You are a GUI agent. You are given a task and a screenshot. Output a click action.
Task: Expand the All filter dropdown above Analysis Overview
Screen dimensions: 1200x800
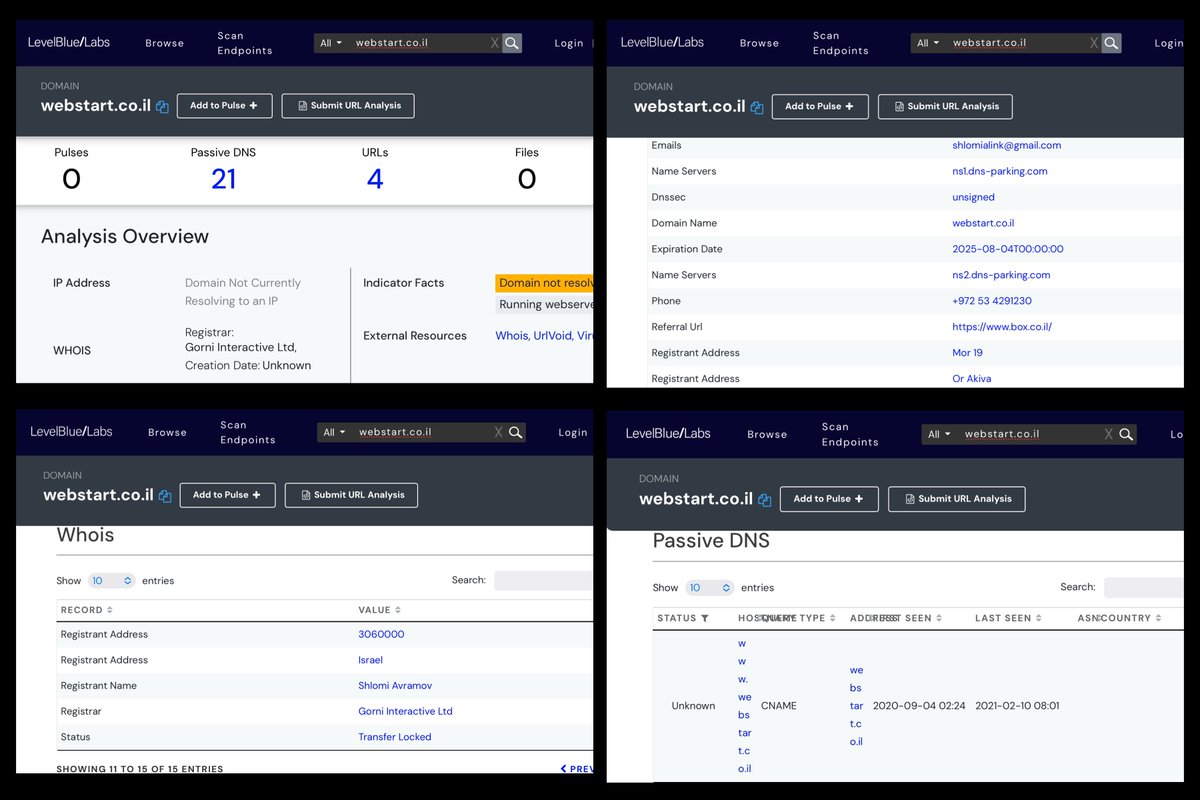click(x=330, y=43)
